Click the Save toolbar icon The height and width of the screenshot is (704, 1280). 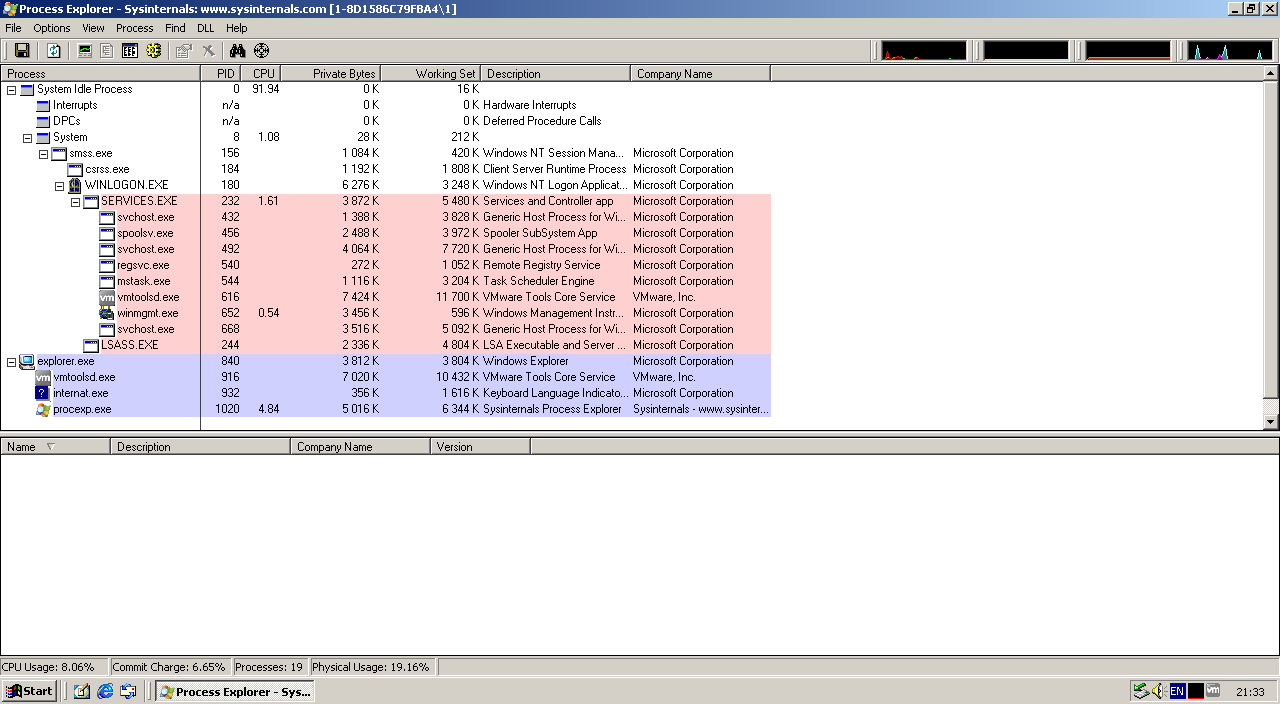(22, 50)
